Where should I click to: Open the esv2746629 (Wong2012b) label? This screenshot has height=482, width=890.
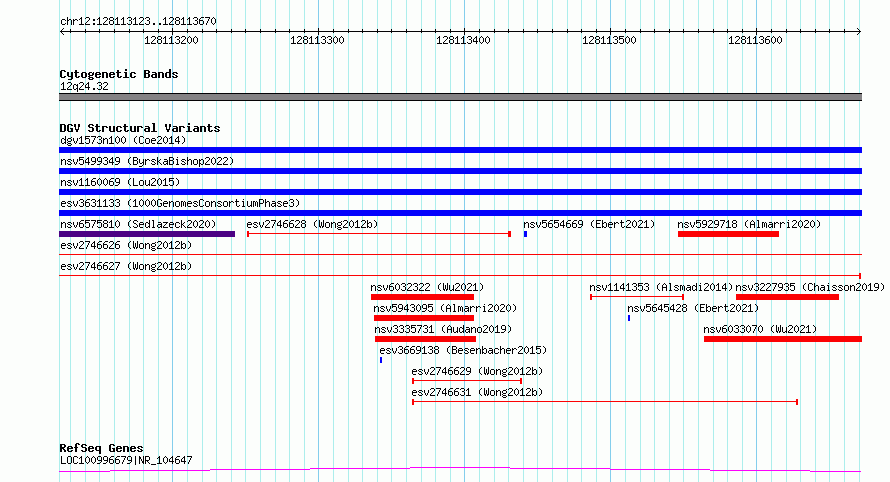coord(477,371)
